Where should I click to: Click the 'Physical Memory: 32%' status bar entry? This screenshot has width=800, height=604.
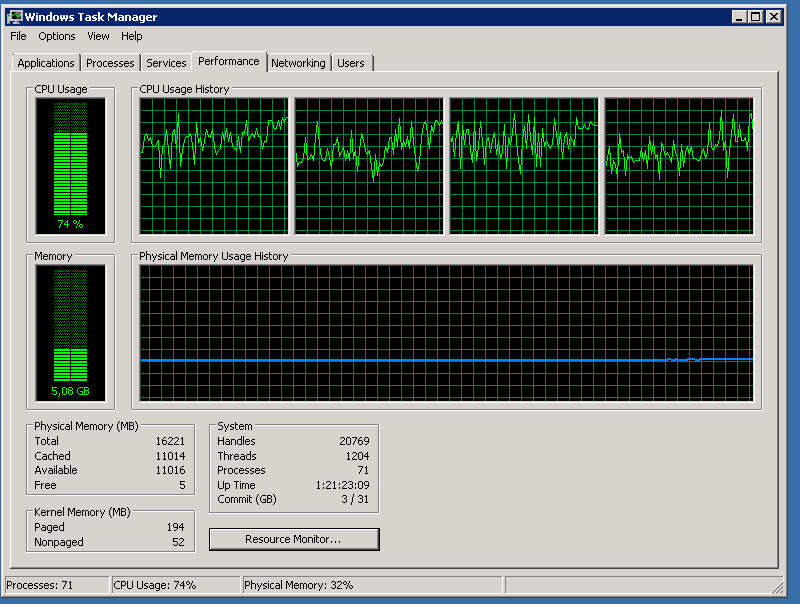(x=372, y=585)
